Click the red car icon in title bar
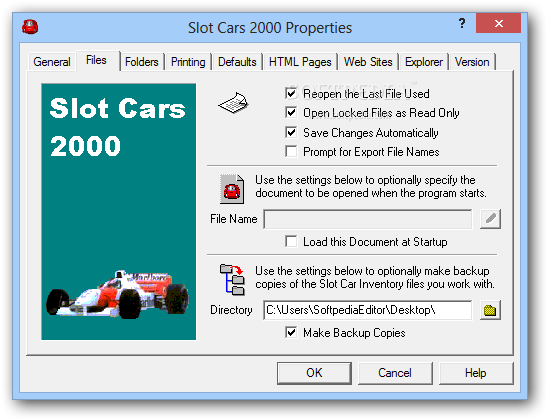The height and width of the screenshot is (420, 548). (30, 27)
